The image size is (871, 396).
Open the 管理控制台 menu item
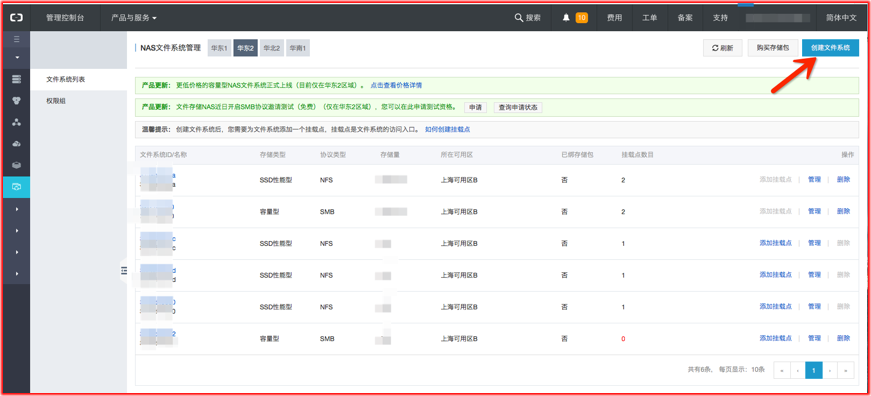coord(64,18)
